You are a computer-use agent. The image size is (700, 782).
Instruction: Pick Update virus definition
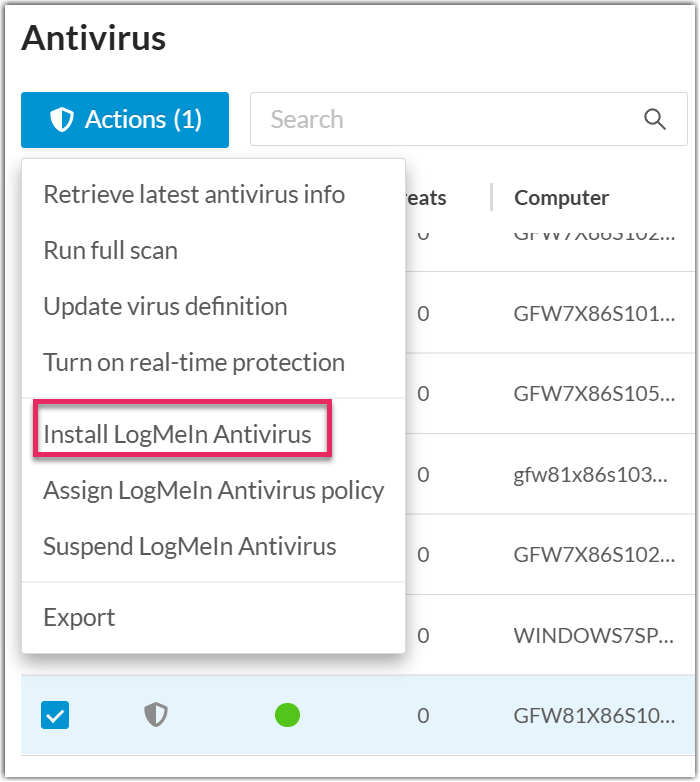click(165, 306)
